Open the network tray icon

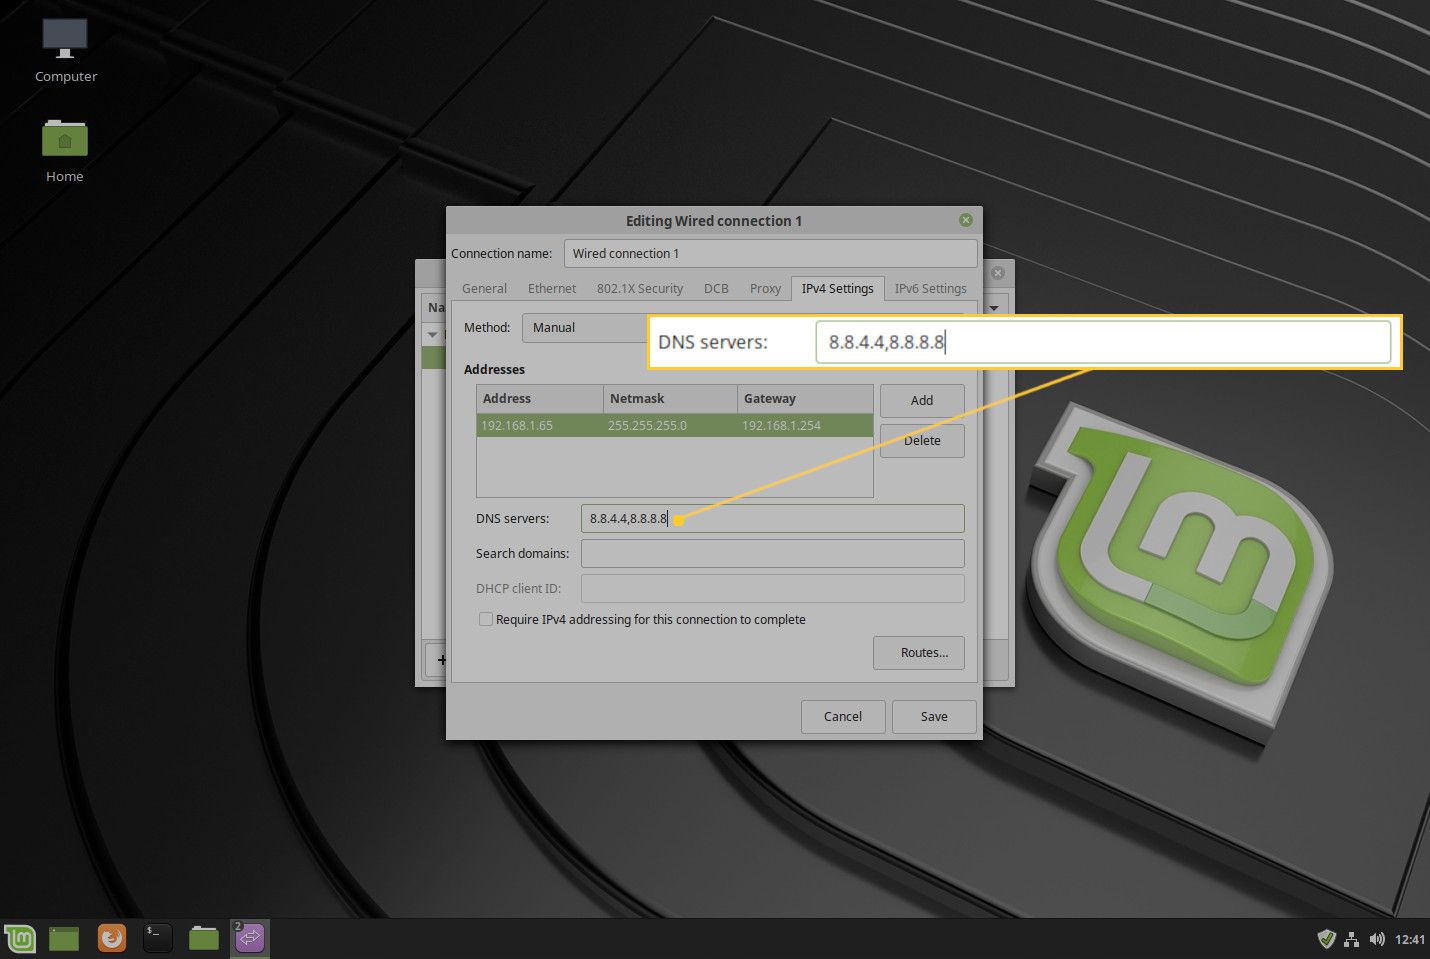click(1352, 939)
